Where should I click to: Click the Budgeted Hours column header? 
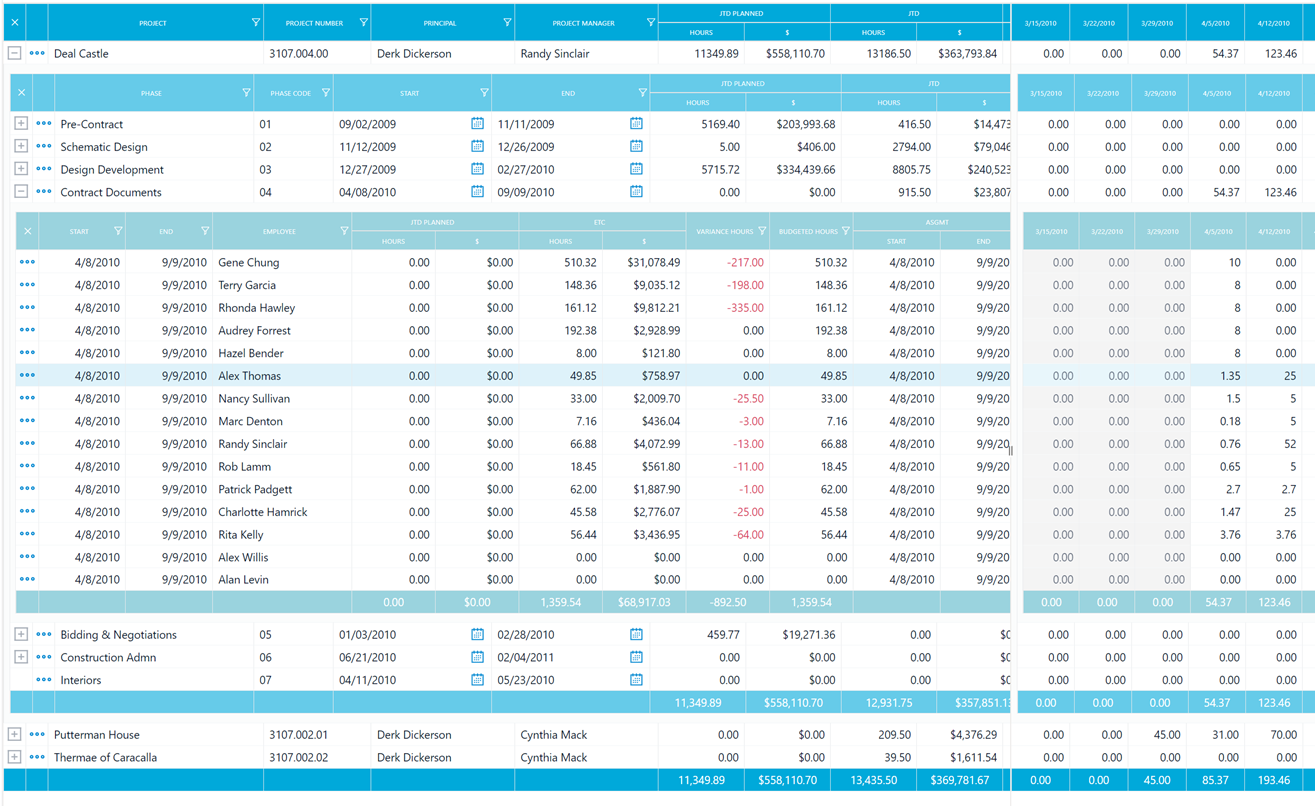807,231
